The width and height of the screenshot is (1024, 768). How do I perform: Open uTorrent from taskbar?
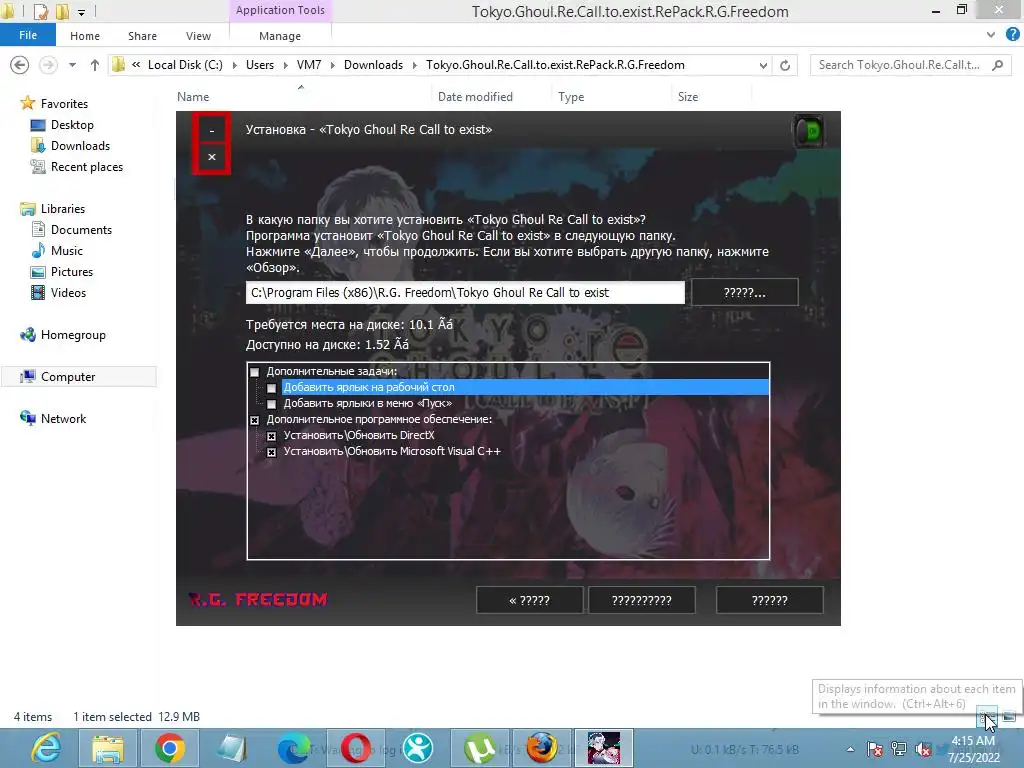click(x=480, y=748)
